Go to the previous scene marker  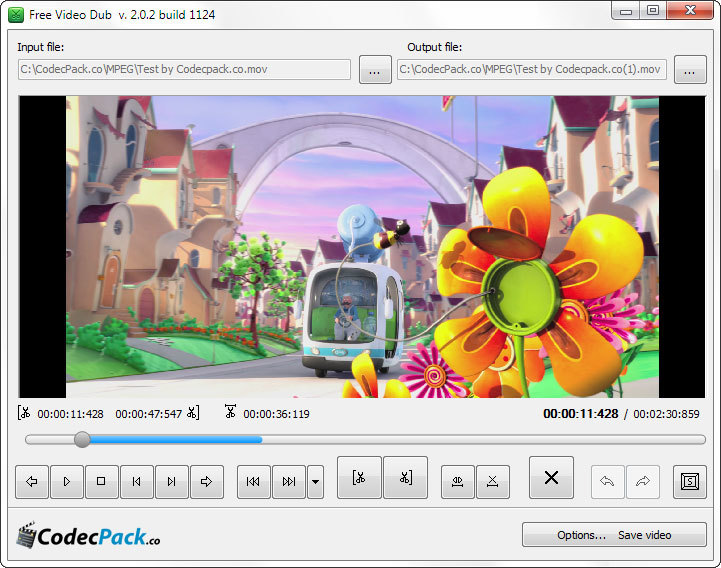click(253, 482)
